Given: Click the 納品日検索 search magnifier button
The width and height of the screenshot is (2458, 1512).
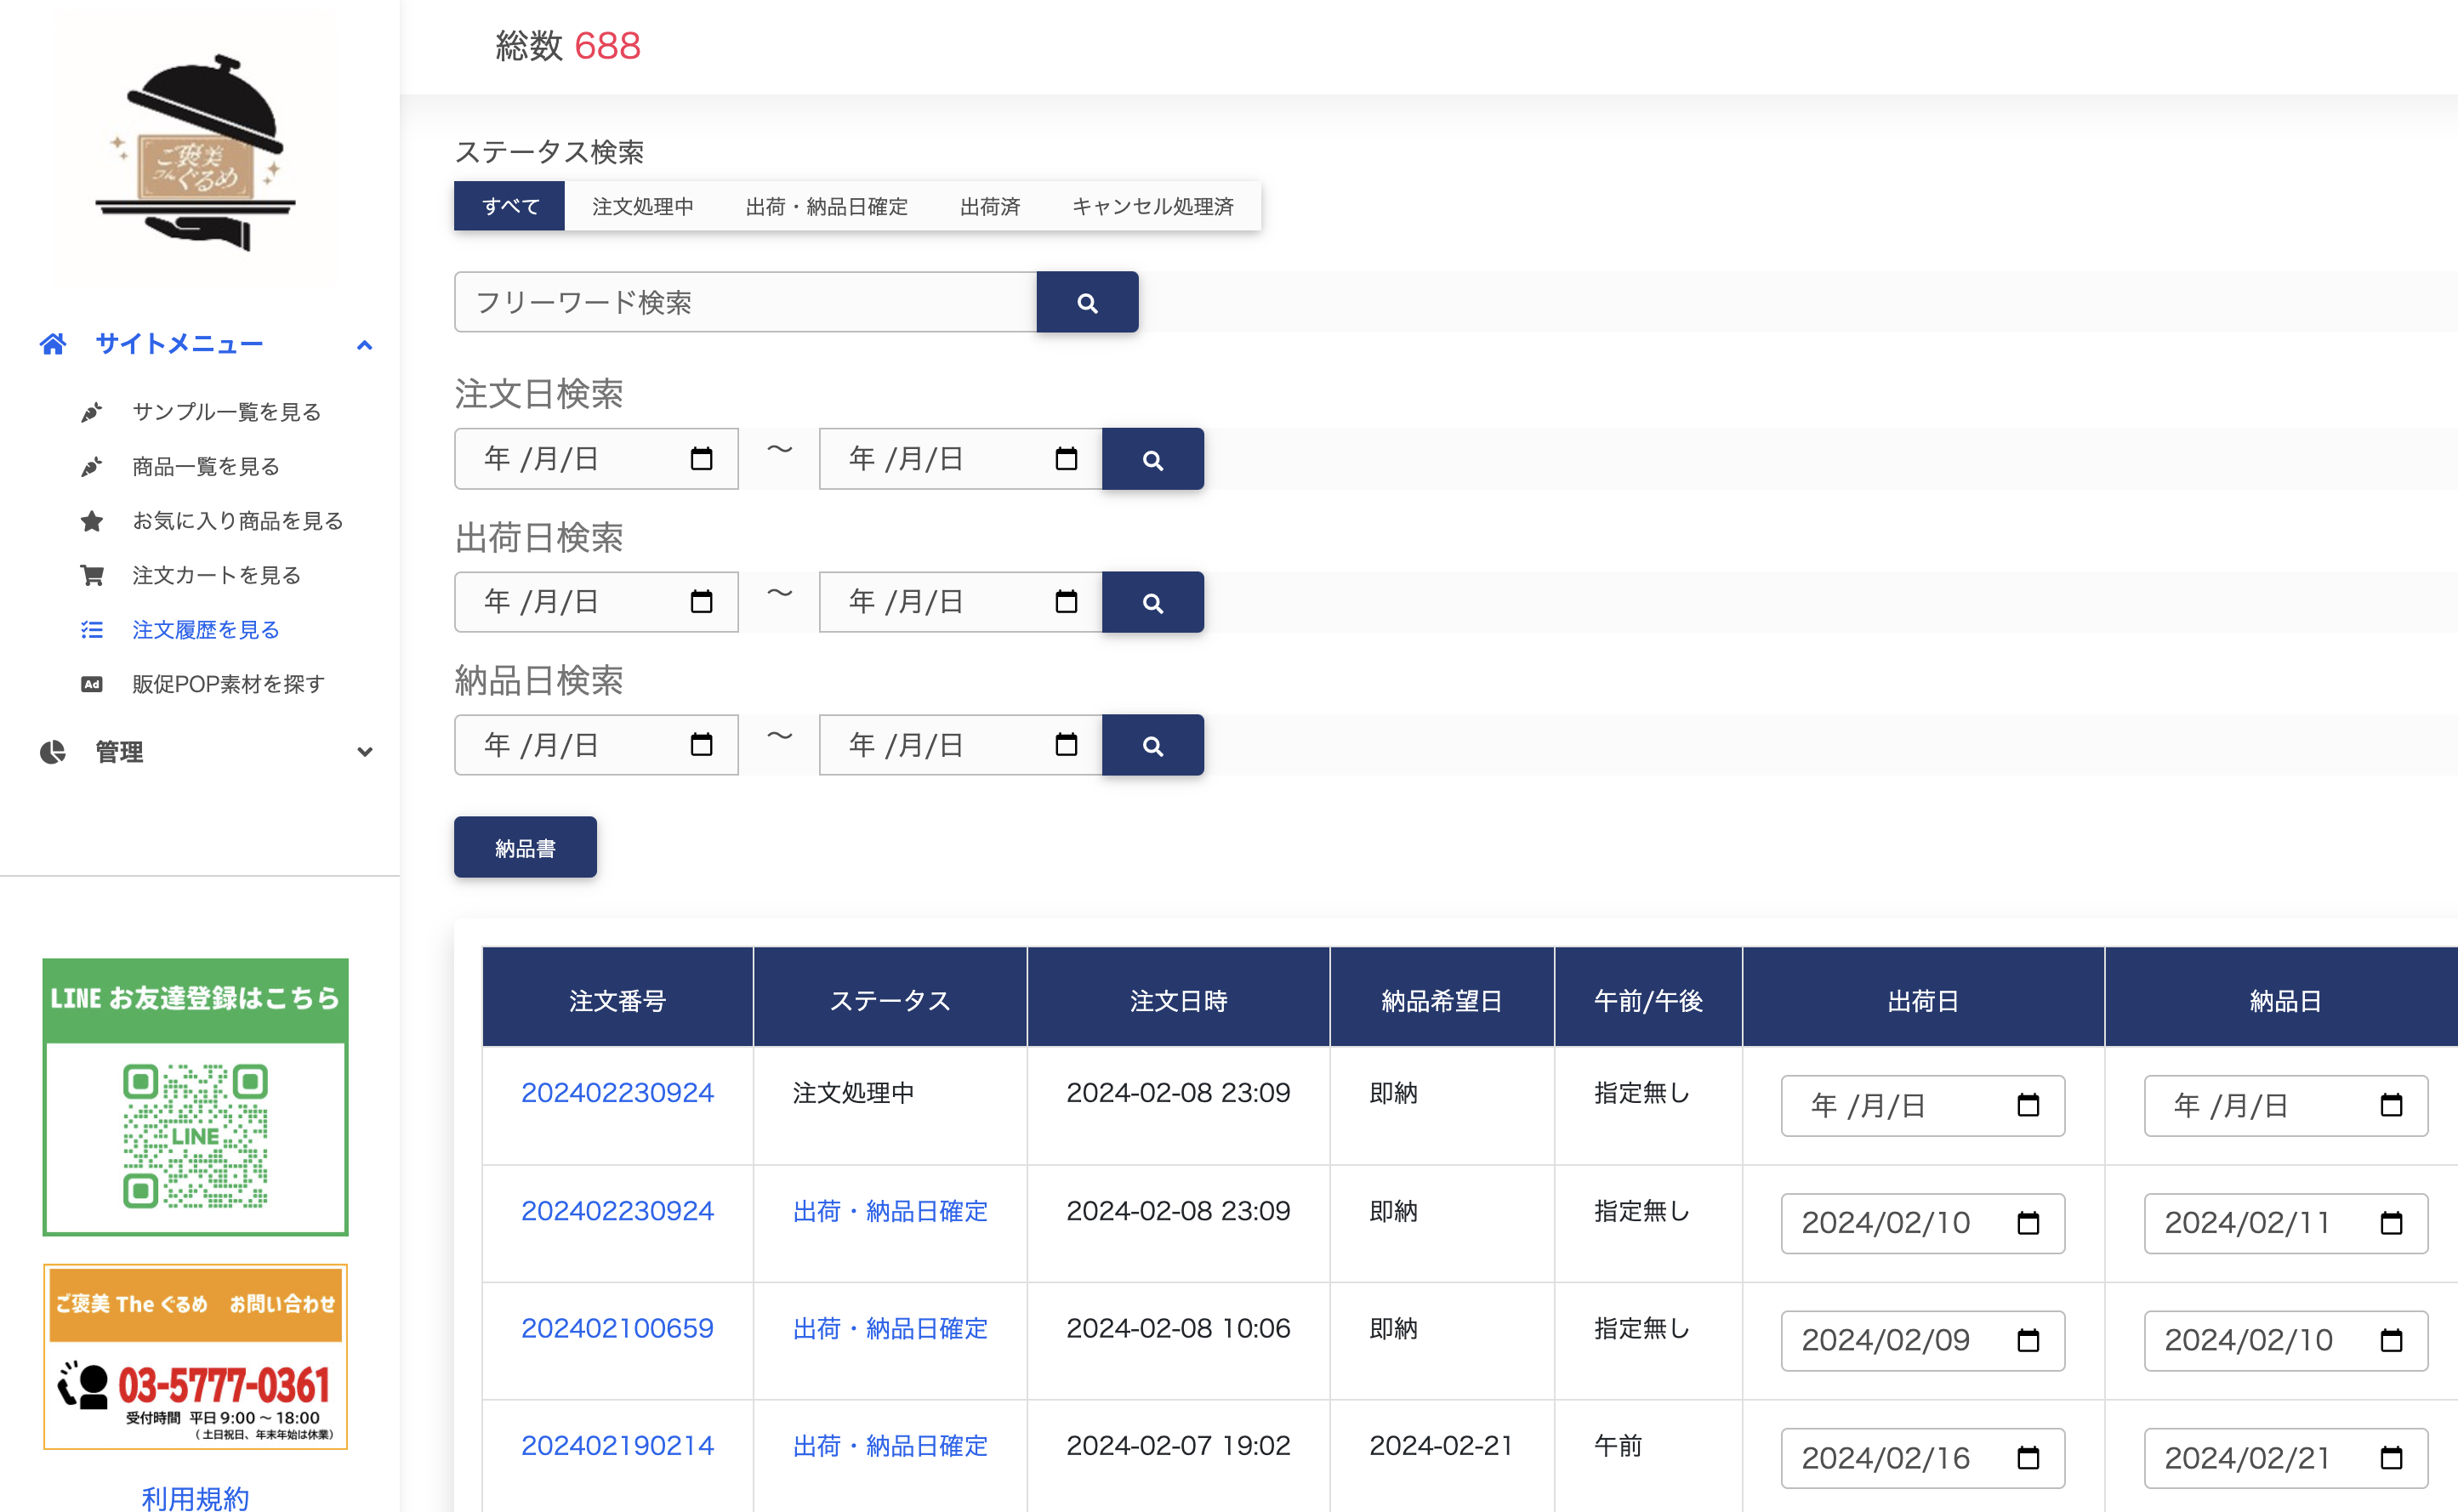Looking at the screenshot, I should click(1152, 745).
